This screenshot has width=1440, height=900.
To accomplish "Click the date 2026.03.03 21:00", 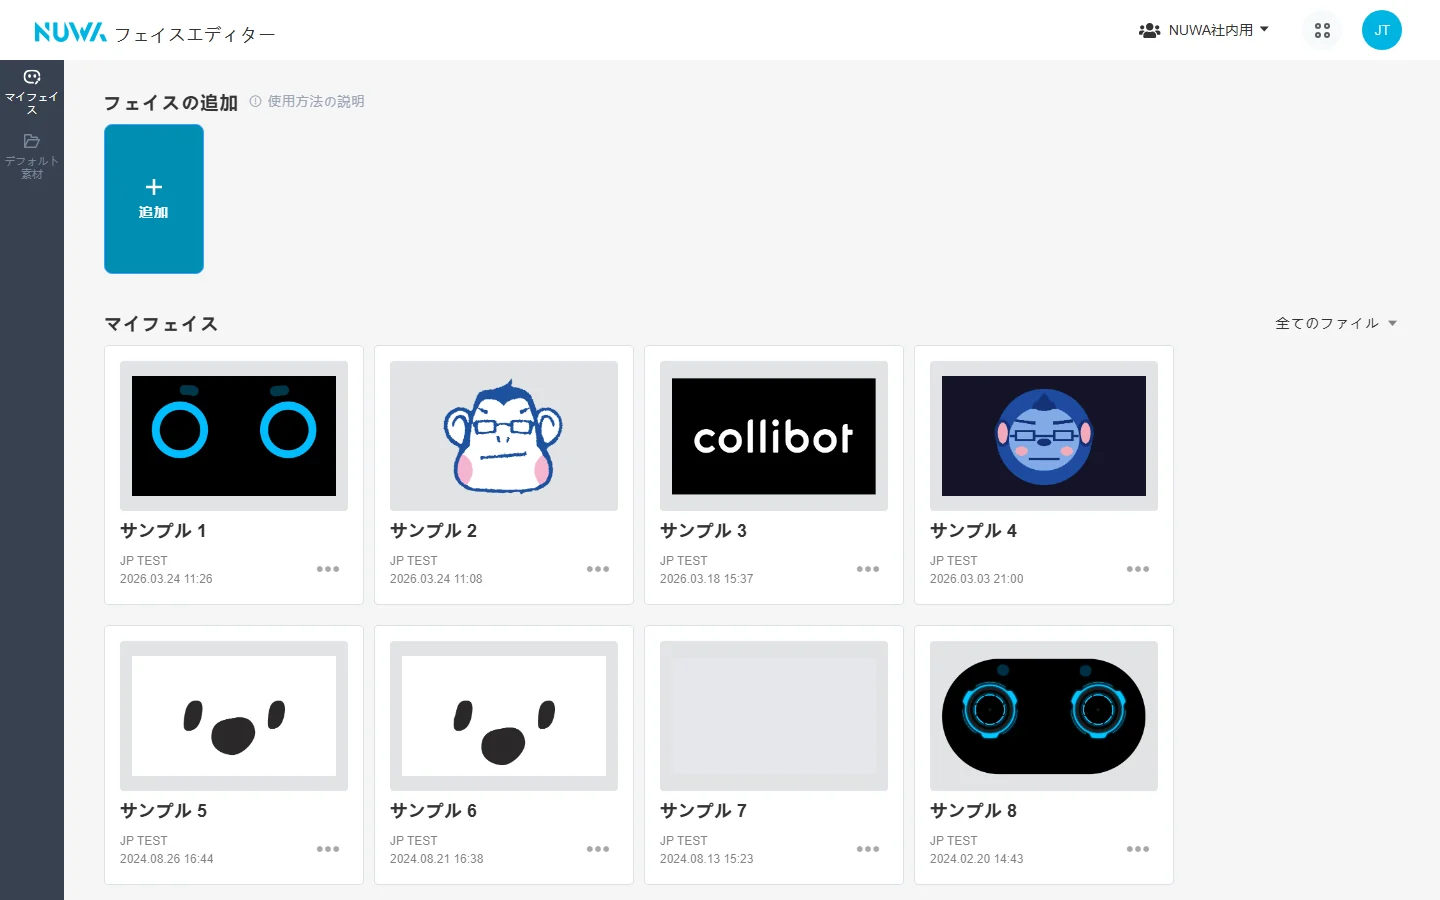I will point(976,579).
